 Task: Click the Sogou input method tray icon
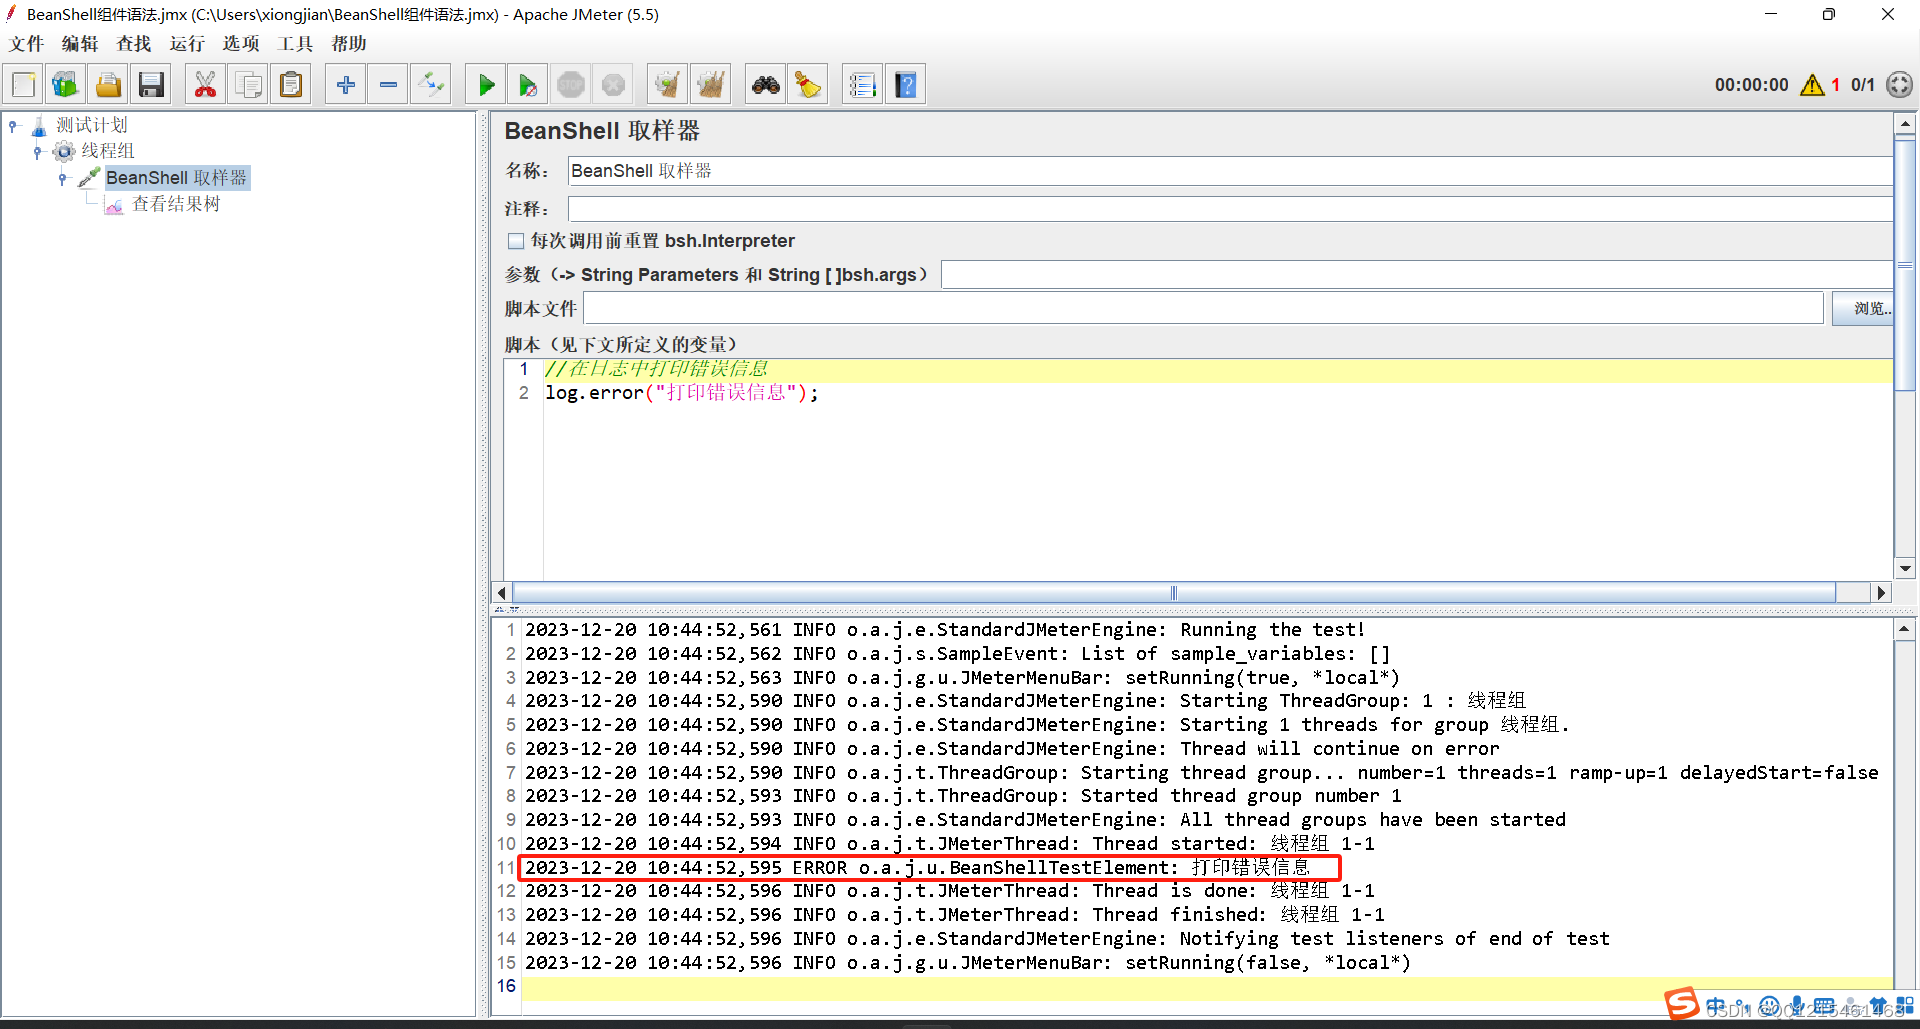click(x=1682, y=1003)
